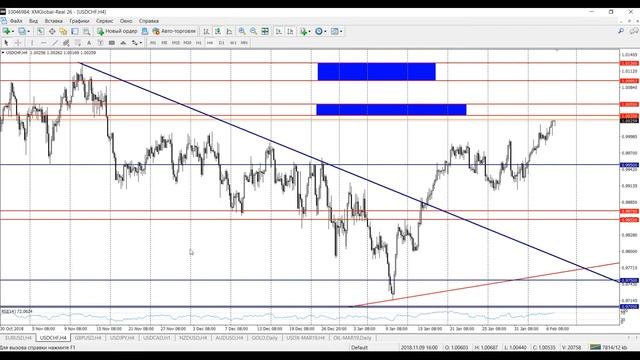This screenshot has height=360, width=640.
Task: Expand the Templates dropdown arrow
Action: (x=341, y=31)
